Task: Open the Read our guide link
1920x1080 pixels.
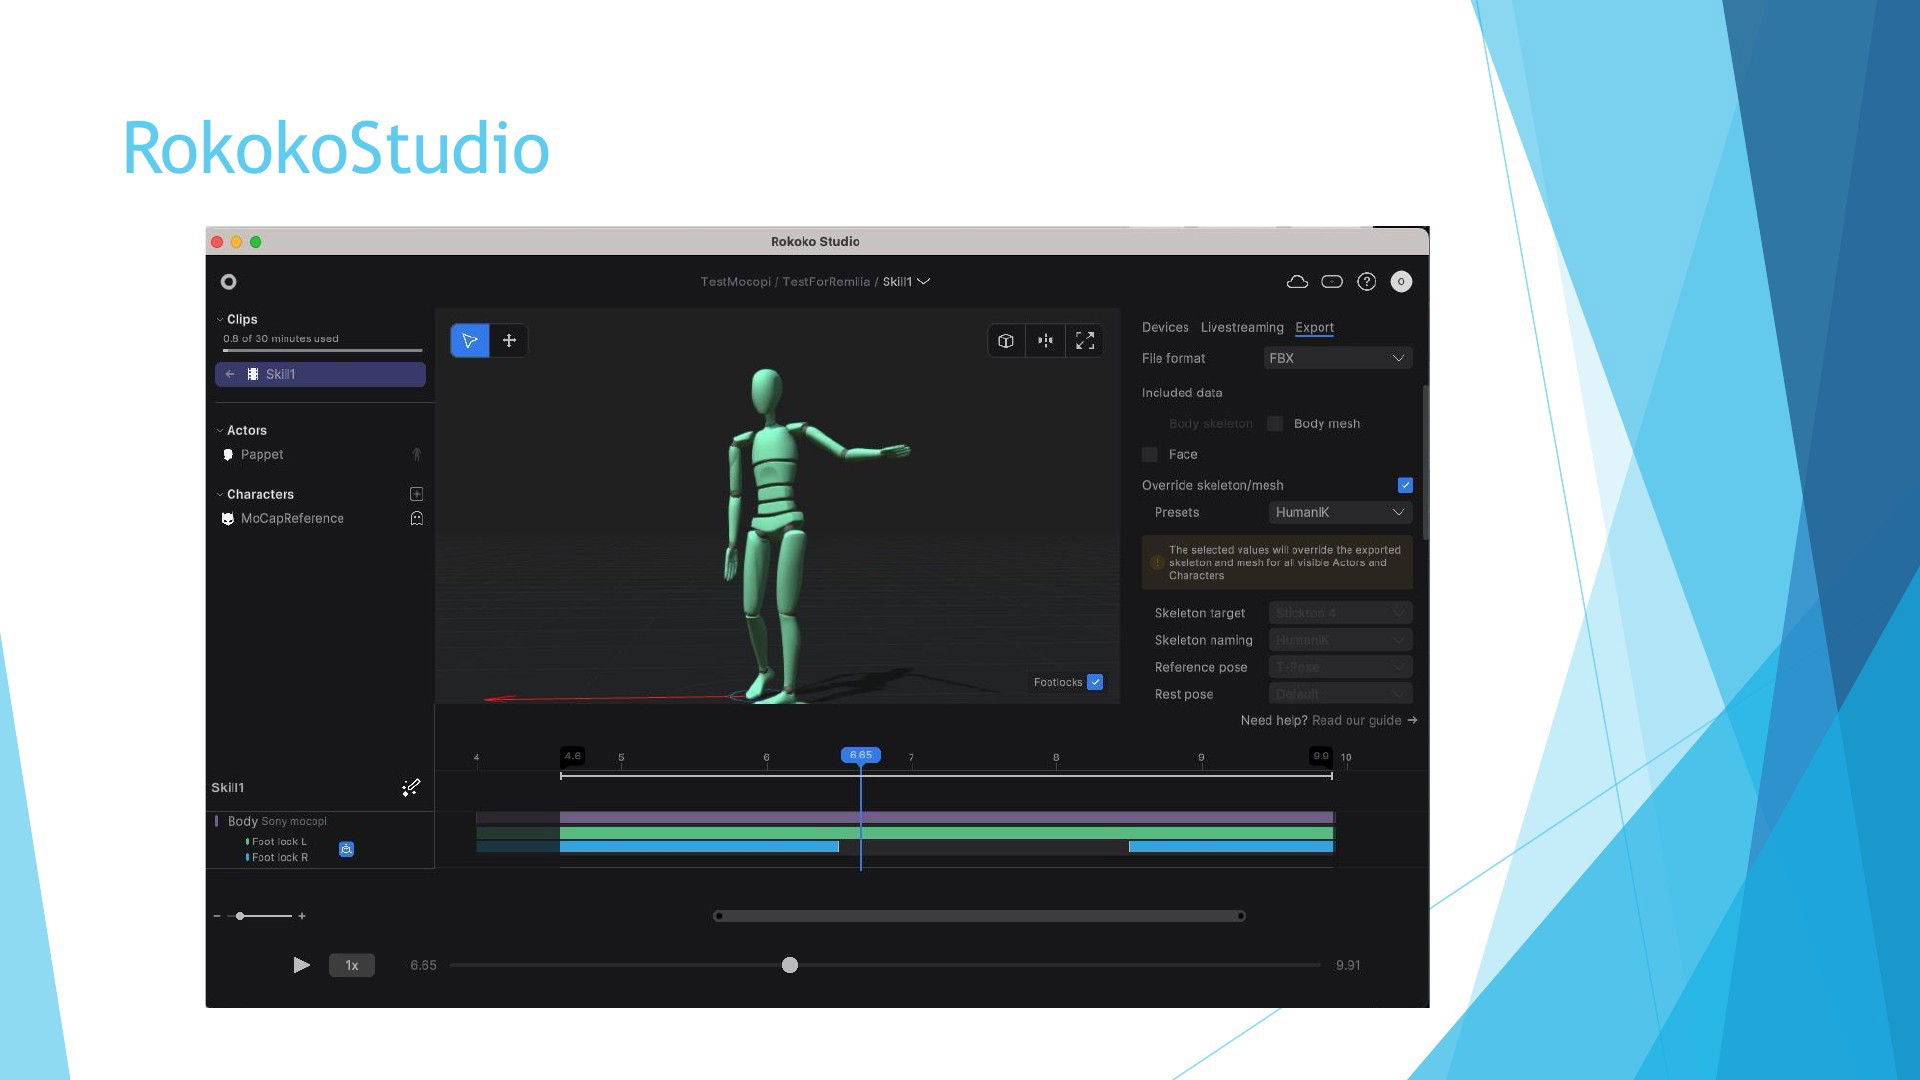Action: coord(1364,721)
